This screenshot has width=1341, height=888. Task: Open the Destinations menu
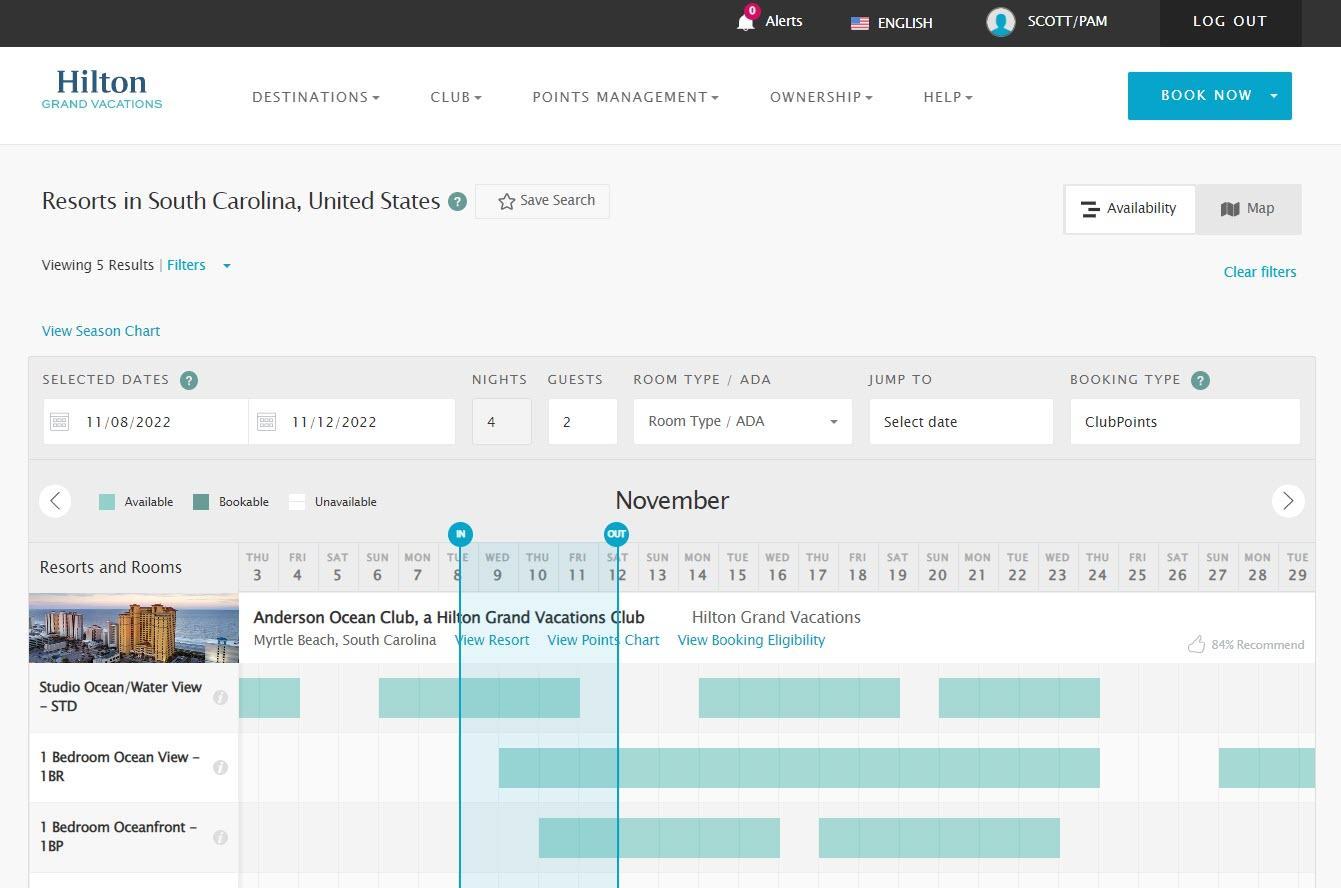coord(315,97)
